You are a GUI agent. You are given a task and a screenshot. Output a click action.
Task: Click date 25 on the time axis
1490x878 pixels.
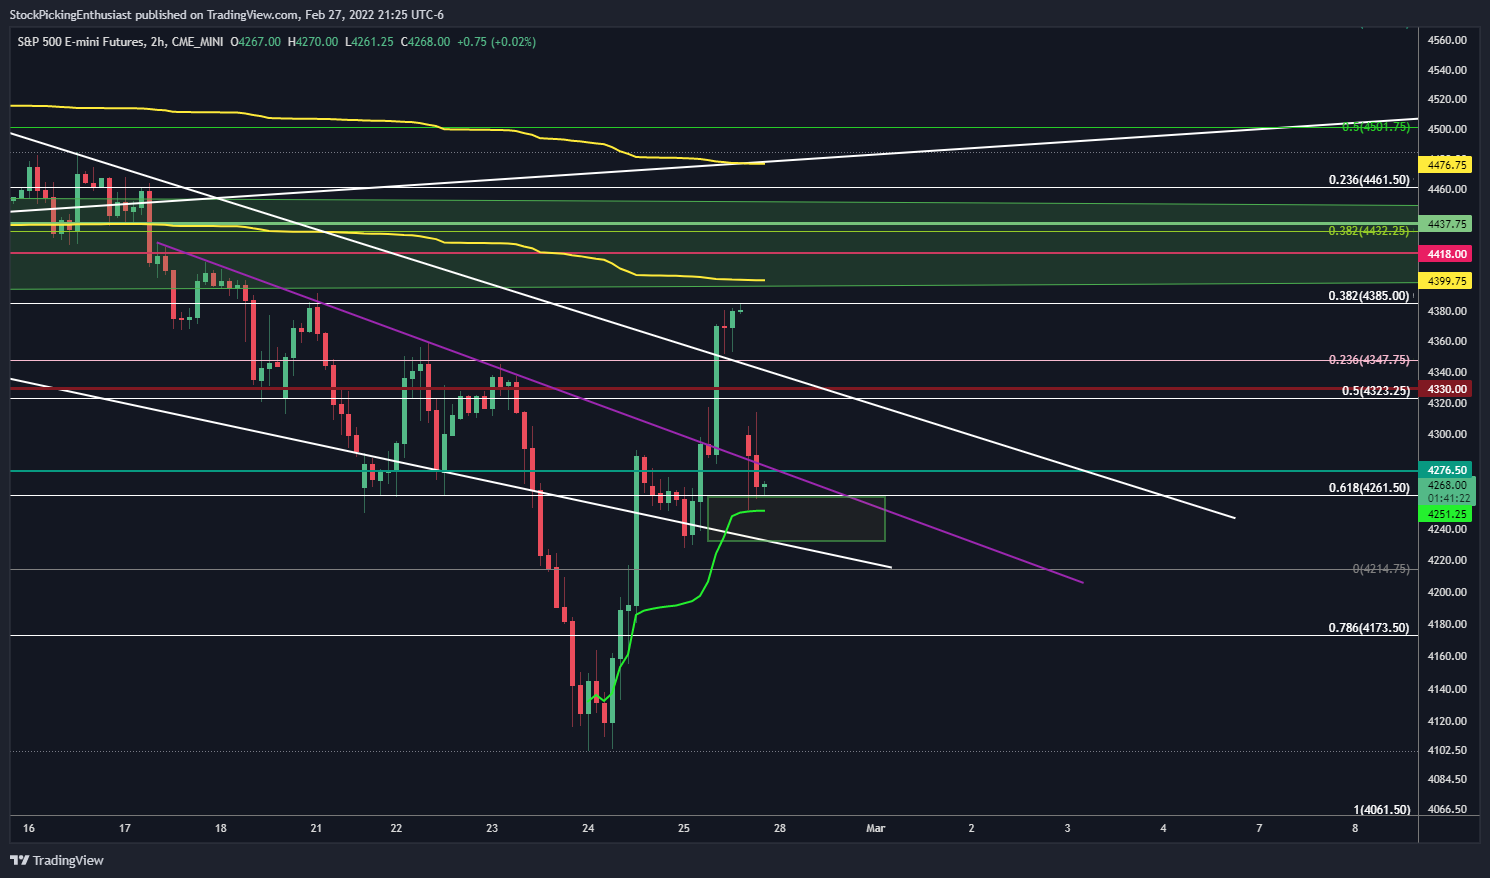click(684, 828)
